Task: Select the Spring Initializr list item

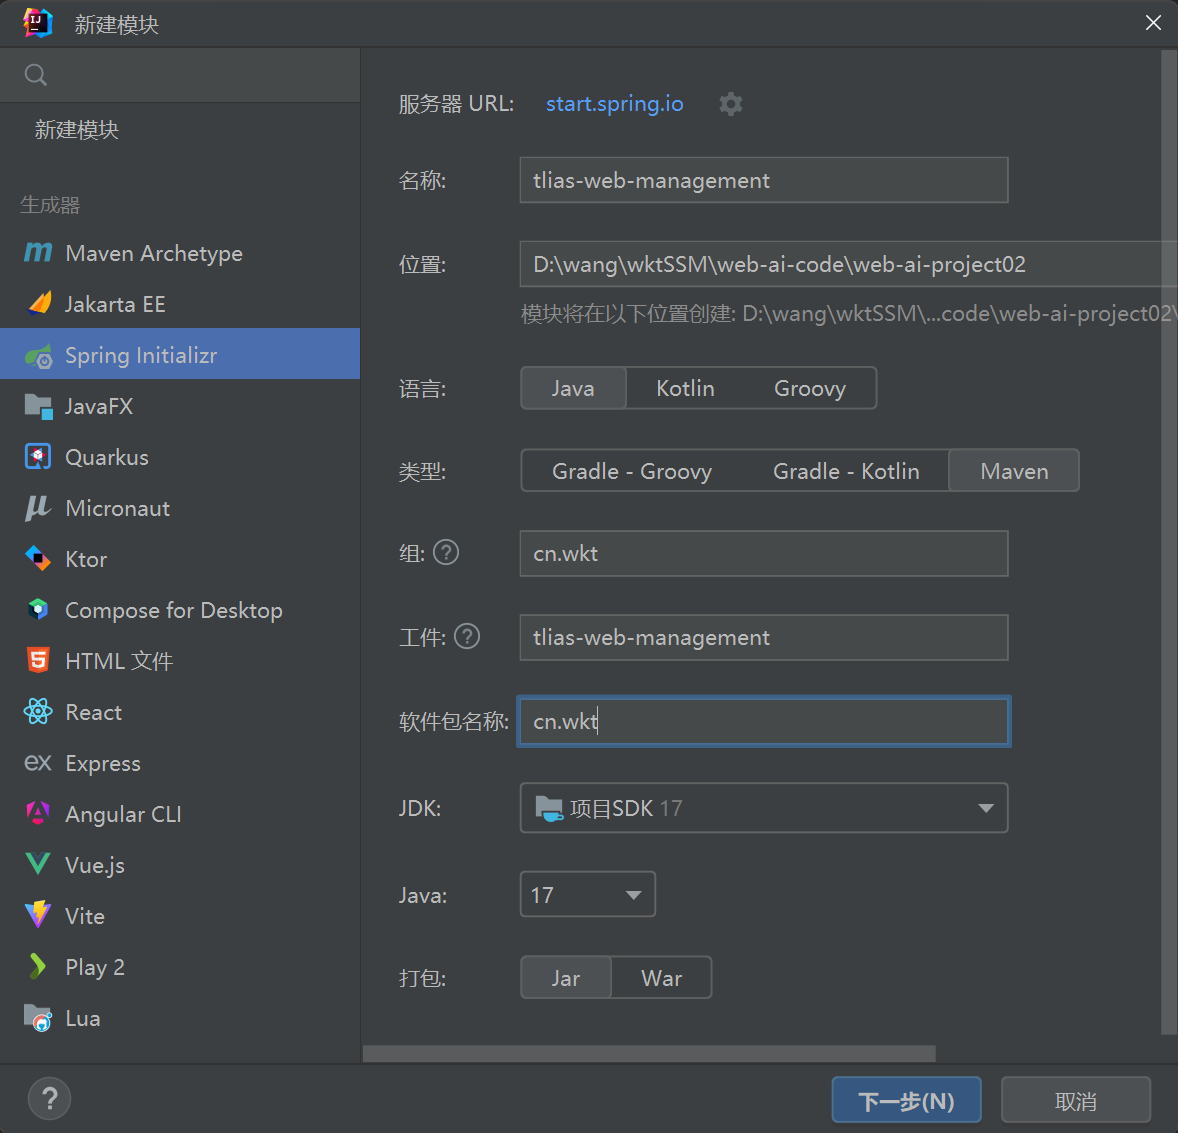Action: pyautogui.click(x=140, y=355)
